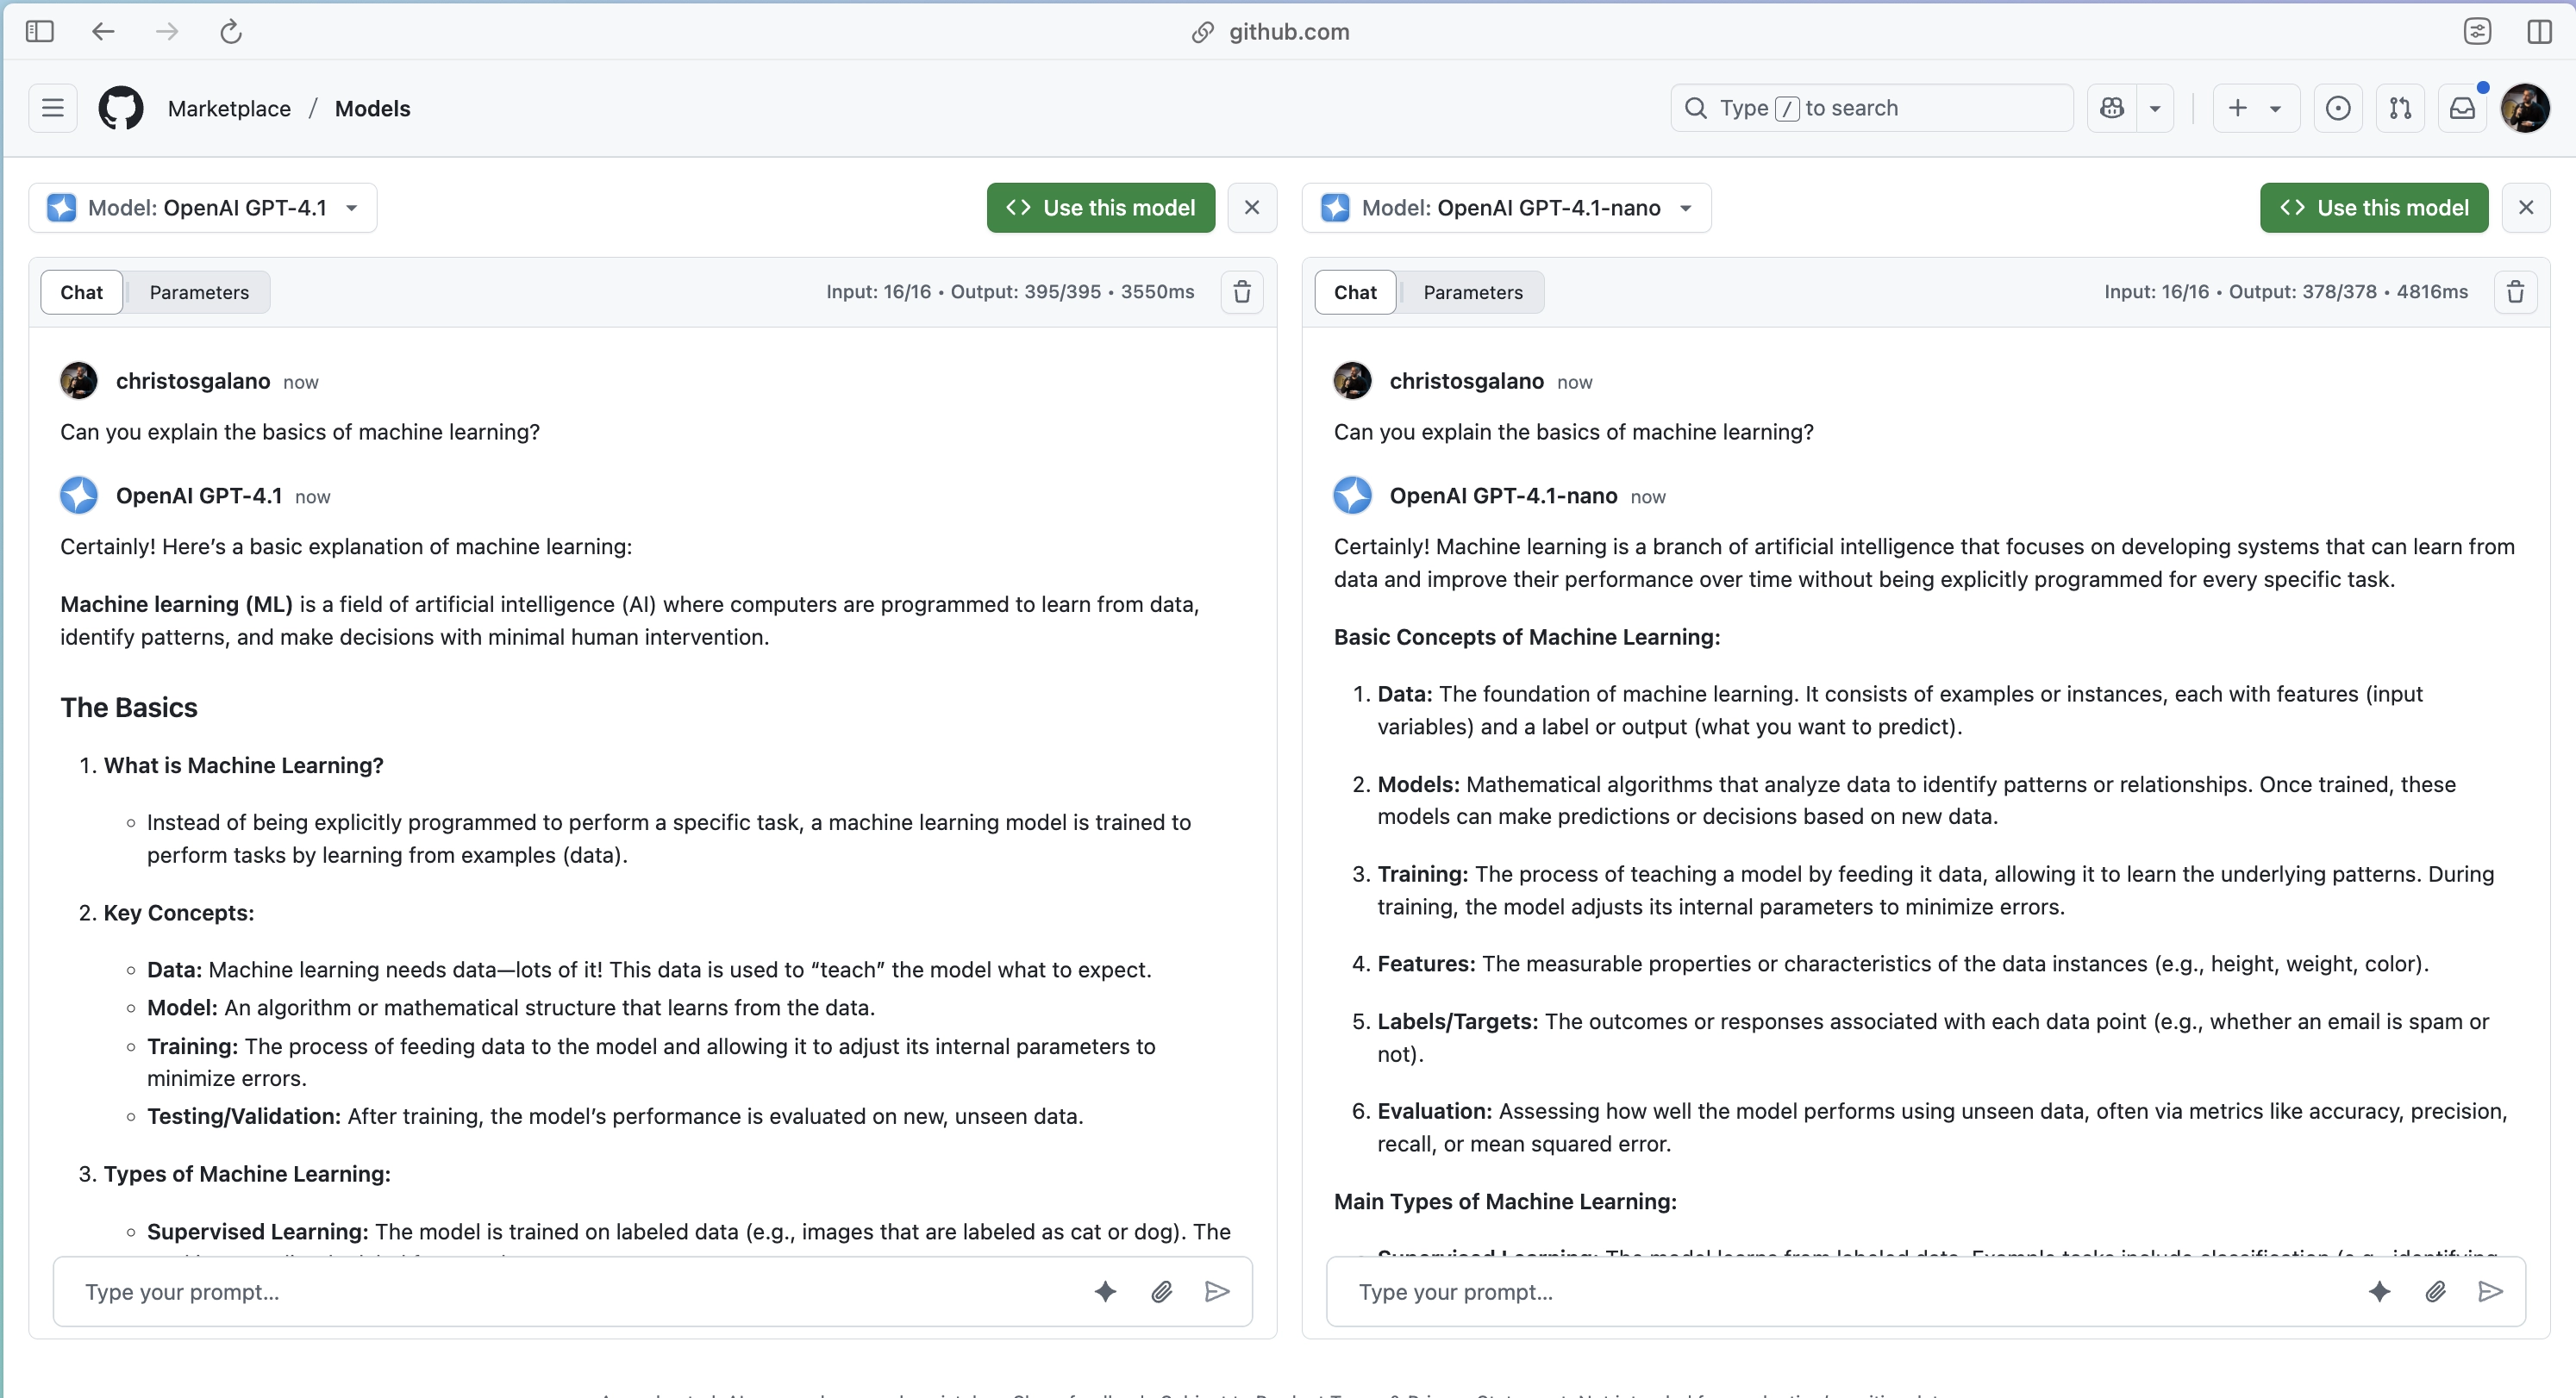This screenshot has height=1398, width=2576.
Task: Click the github.com address bar
Action: click(1271, 32)
